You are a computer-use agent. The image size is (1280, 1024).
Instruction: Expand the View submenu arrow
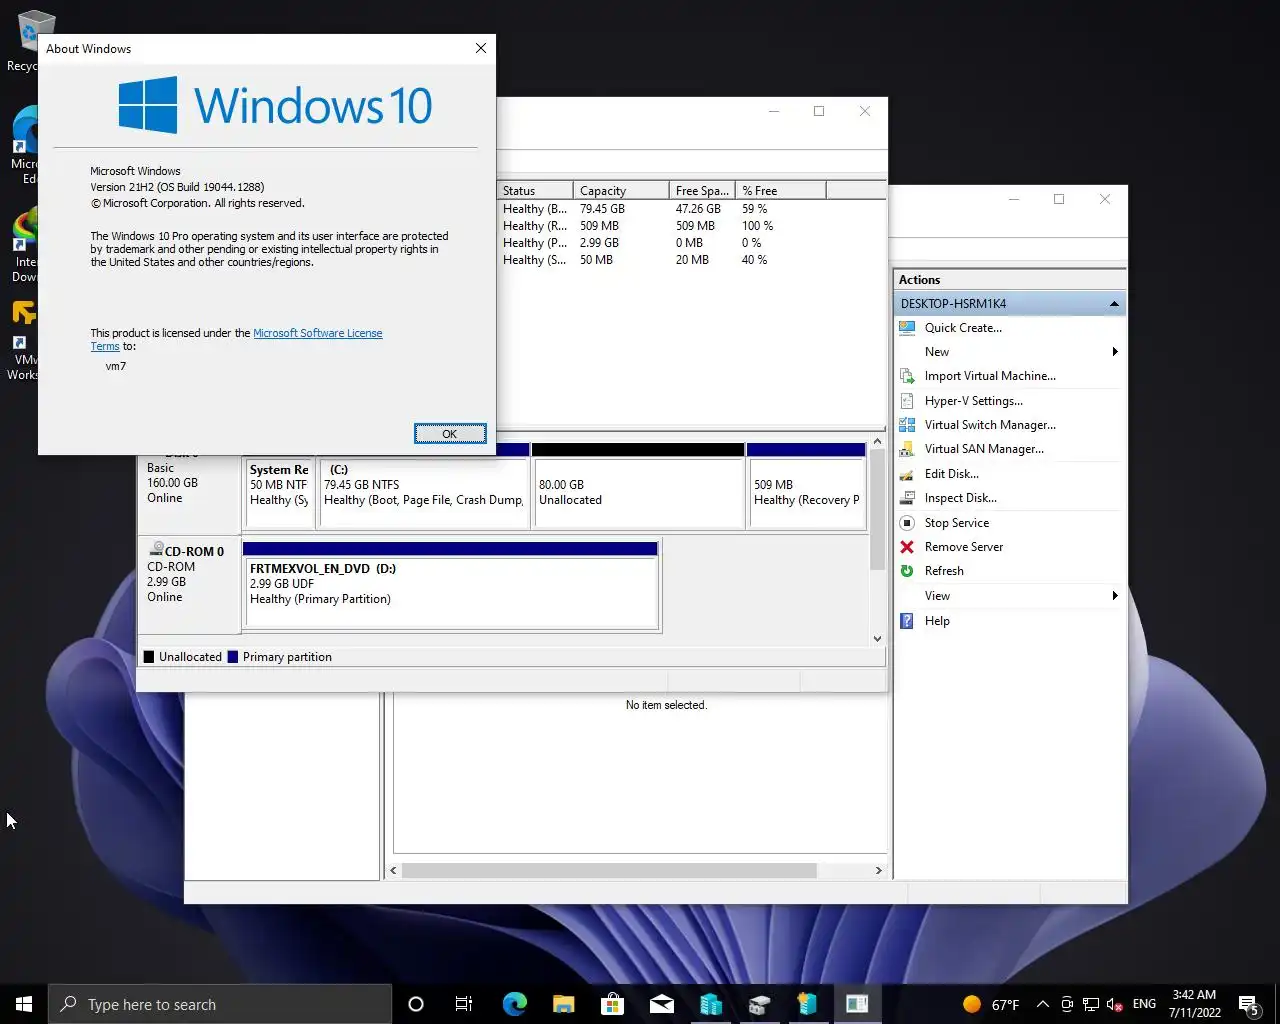1114,596
